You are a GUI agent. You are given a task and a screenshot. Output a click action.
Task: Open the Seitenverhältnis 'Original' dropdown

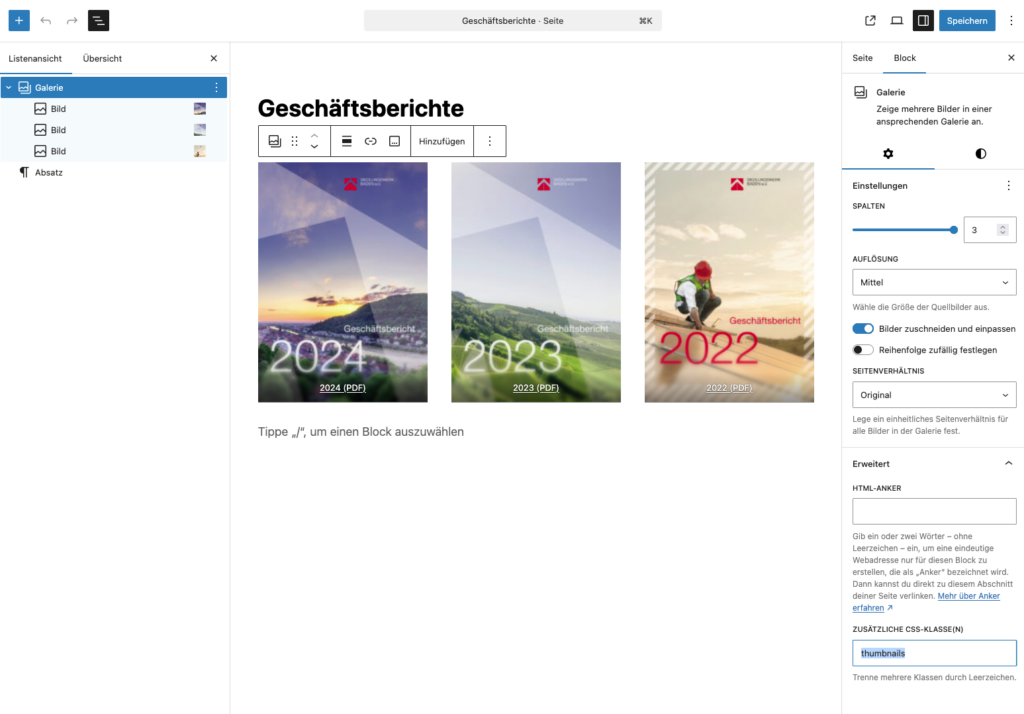point(934,395)
